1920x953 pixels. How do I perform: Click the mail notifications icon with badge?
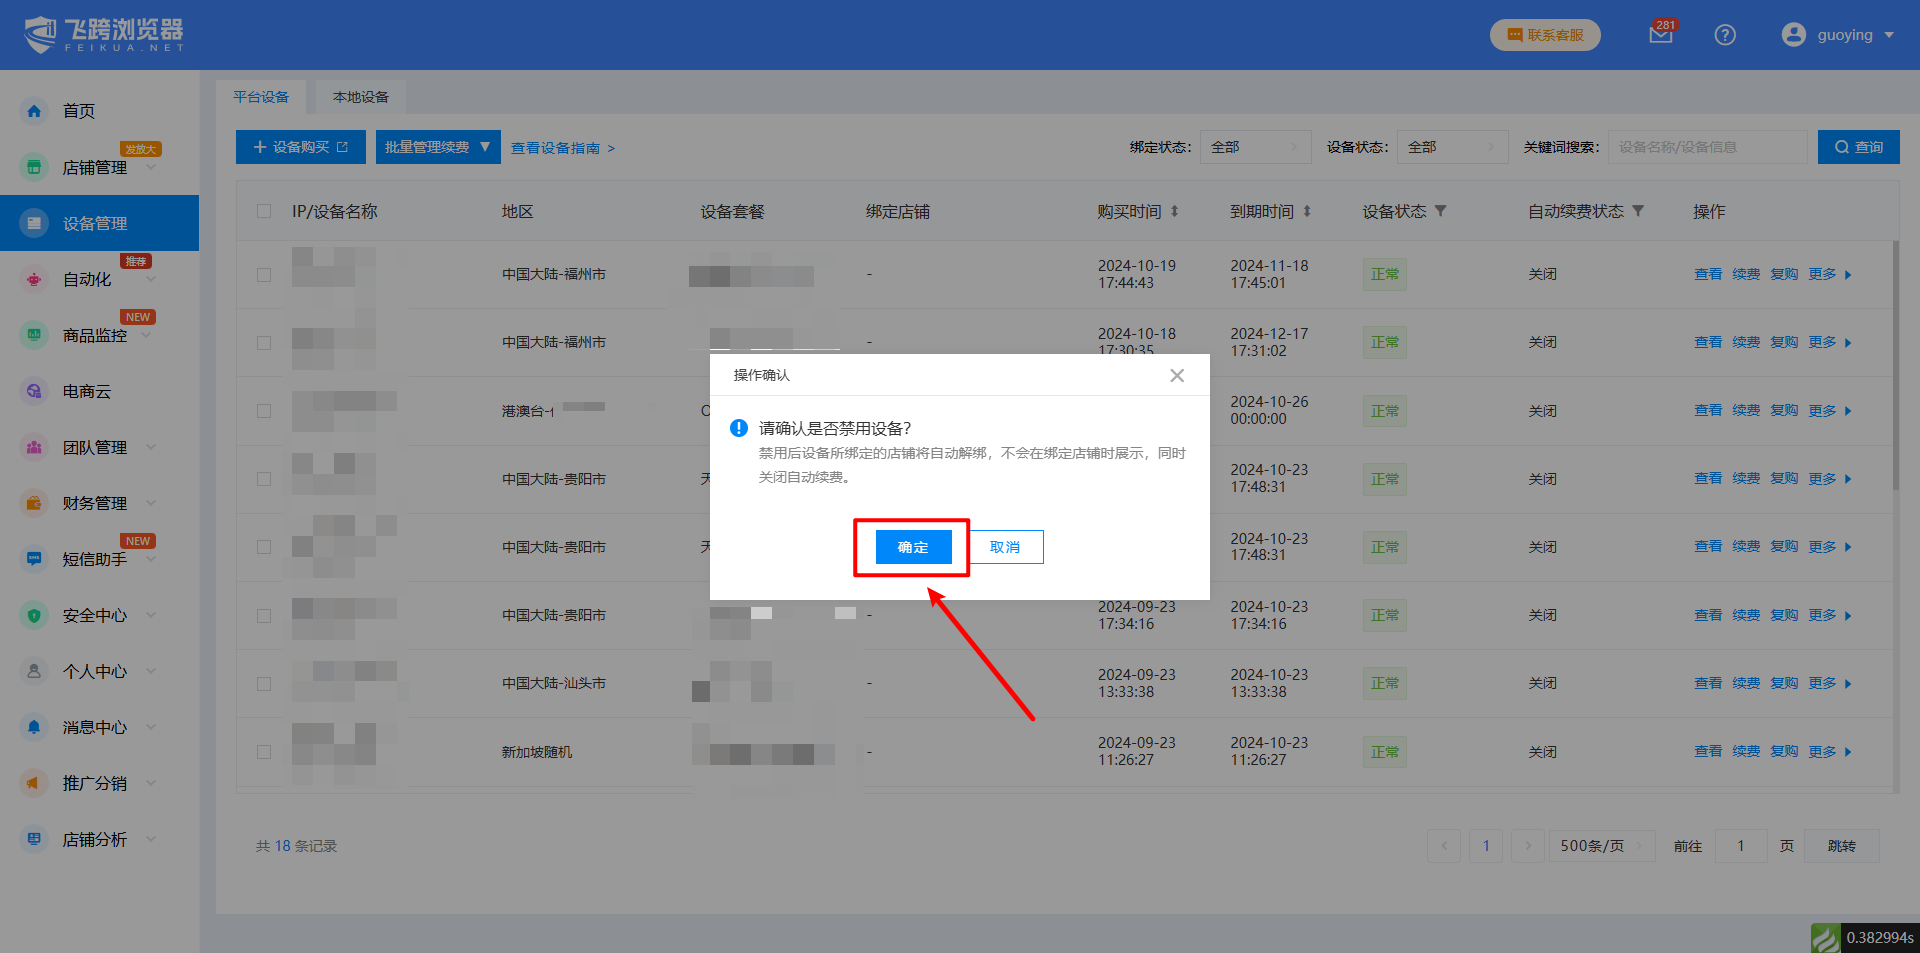[x=1660, y=35]
